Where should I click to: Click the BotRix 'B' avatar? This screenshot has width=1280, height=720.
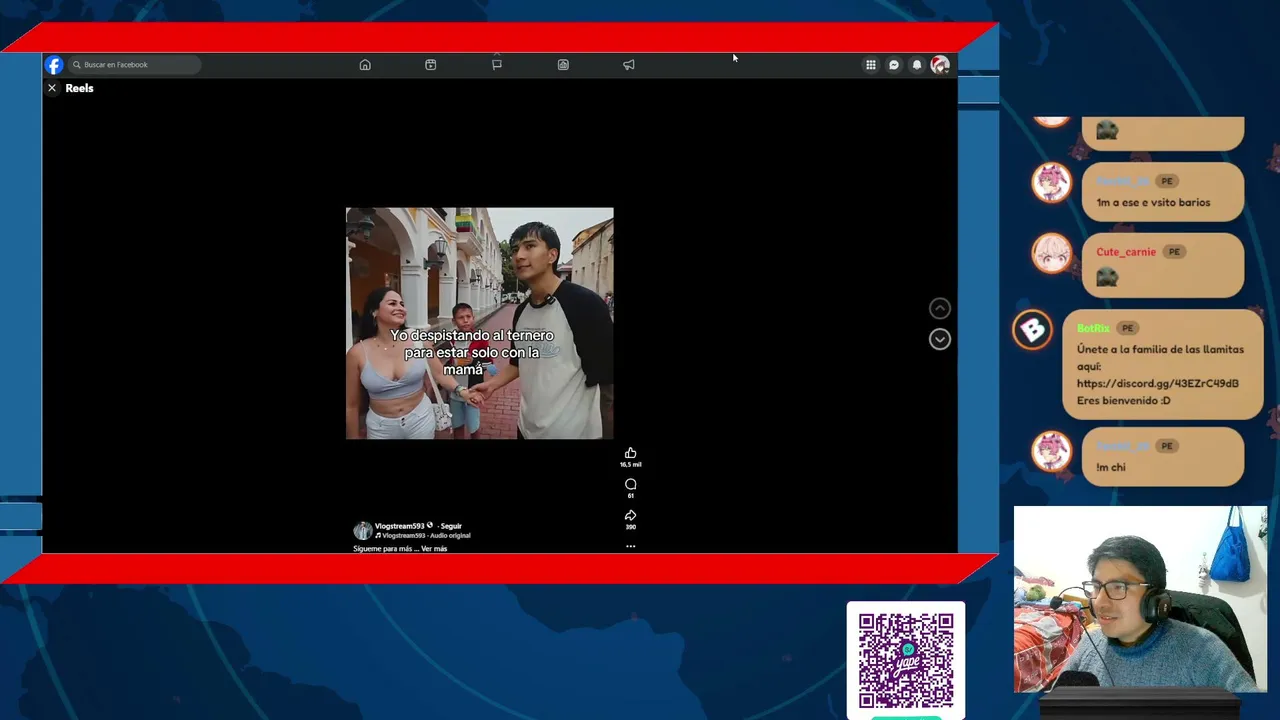[x=1032, y=330]
